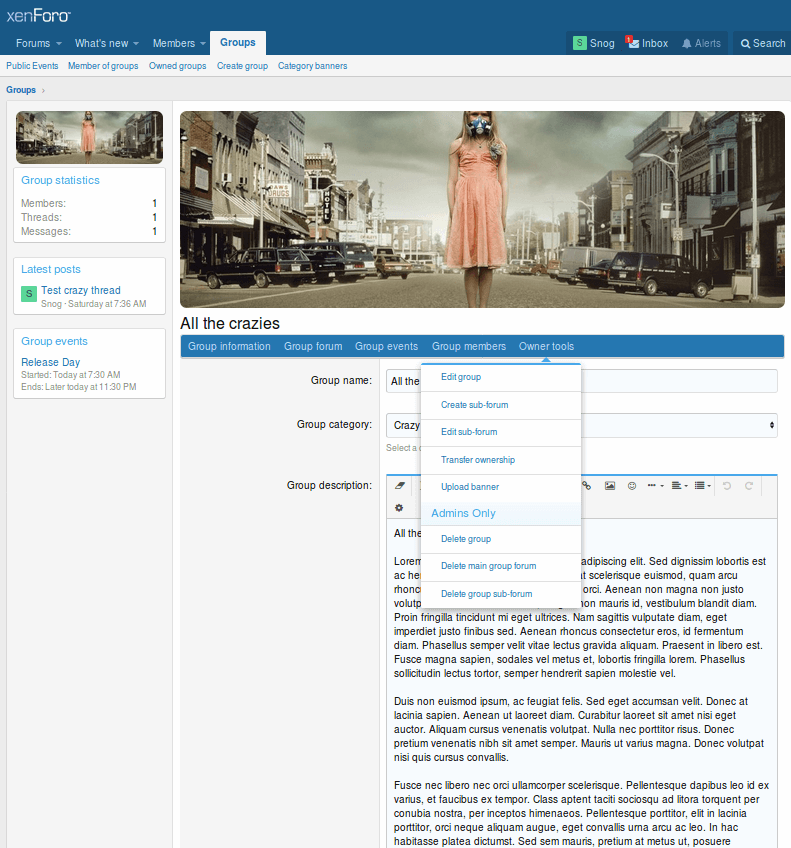
Task: Open the Test crazy thread link
Action: 81,290
